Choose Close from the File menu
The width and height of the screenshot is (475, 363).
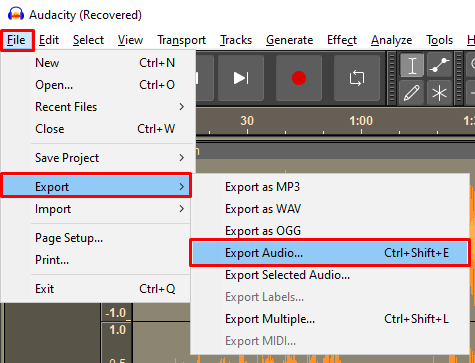click(97, 129)
